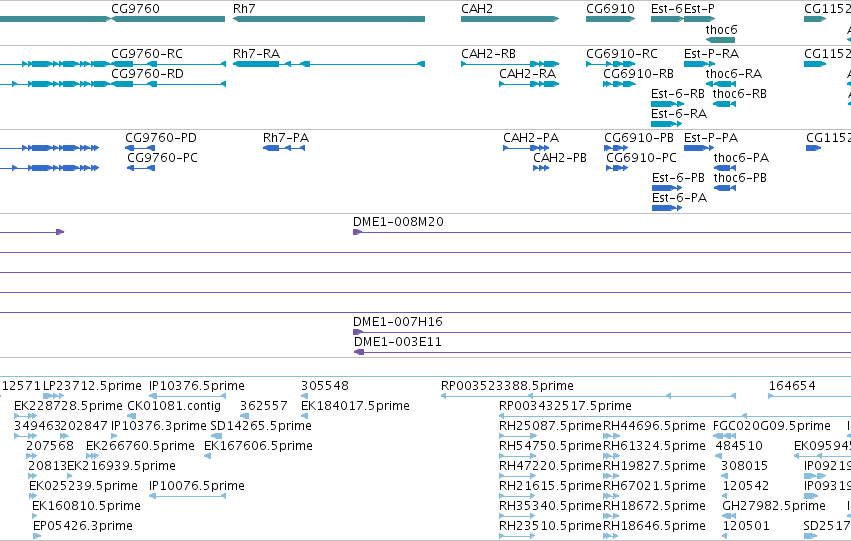
Task: Open the CAH2-RA transcript label
Action: tap(527, 74)
